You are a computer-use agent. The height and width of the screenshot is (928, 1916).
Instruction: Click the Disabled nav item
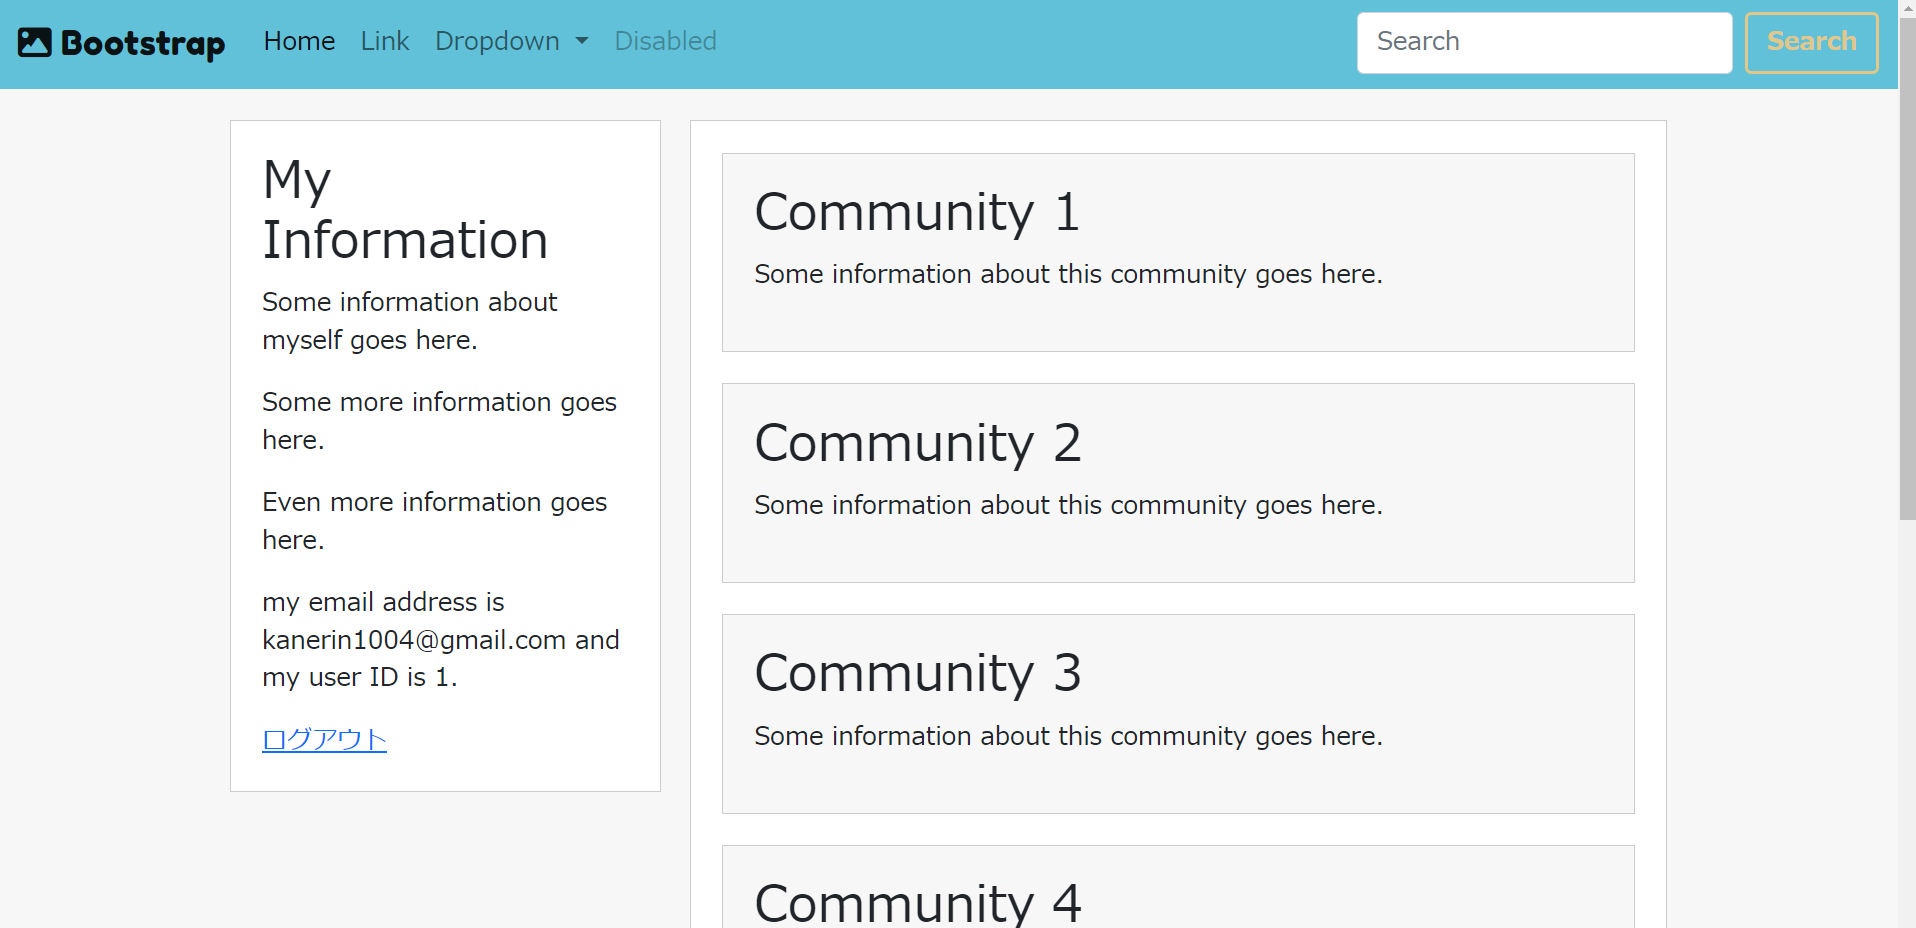tap(665, 41)
